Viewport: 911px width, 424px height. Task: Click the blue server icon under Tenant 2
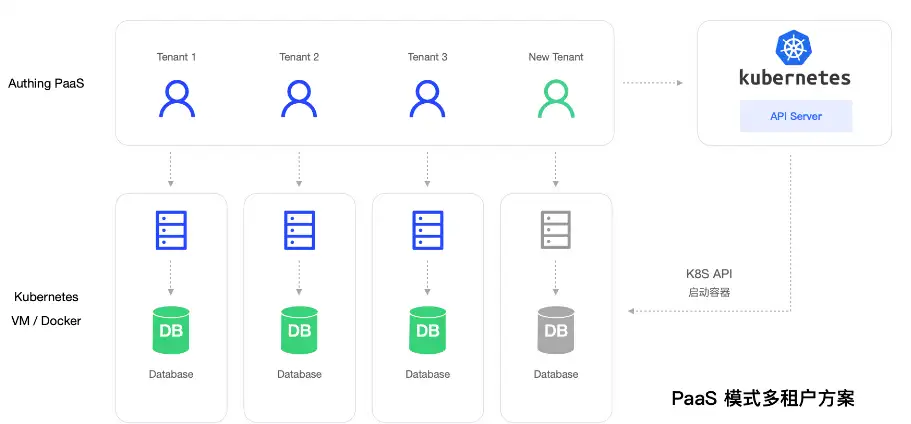click(299, 231)
